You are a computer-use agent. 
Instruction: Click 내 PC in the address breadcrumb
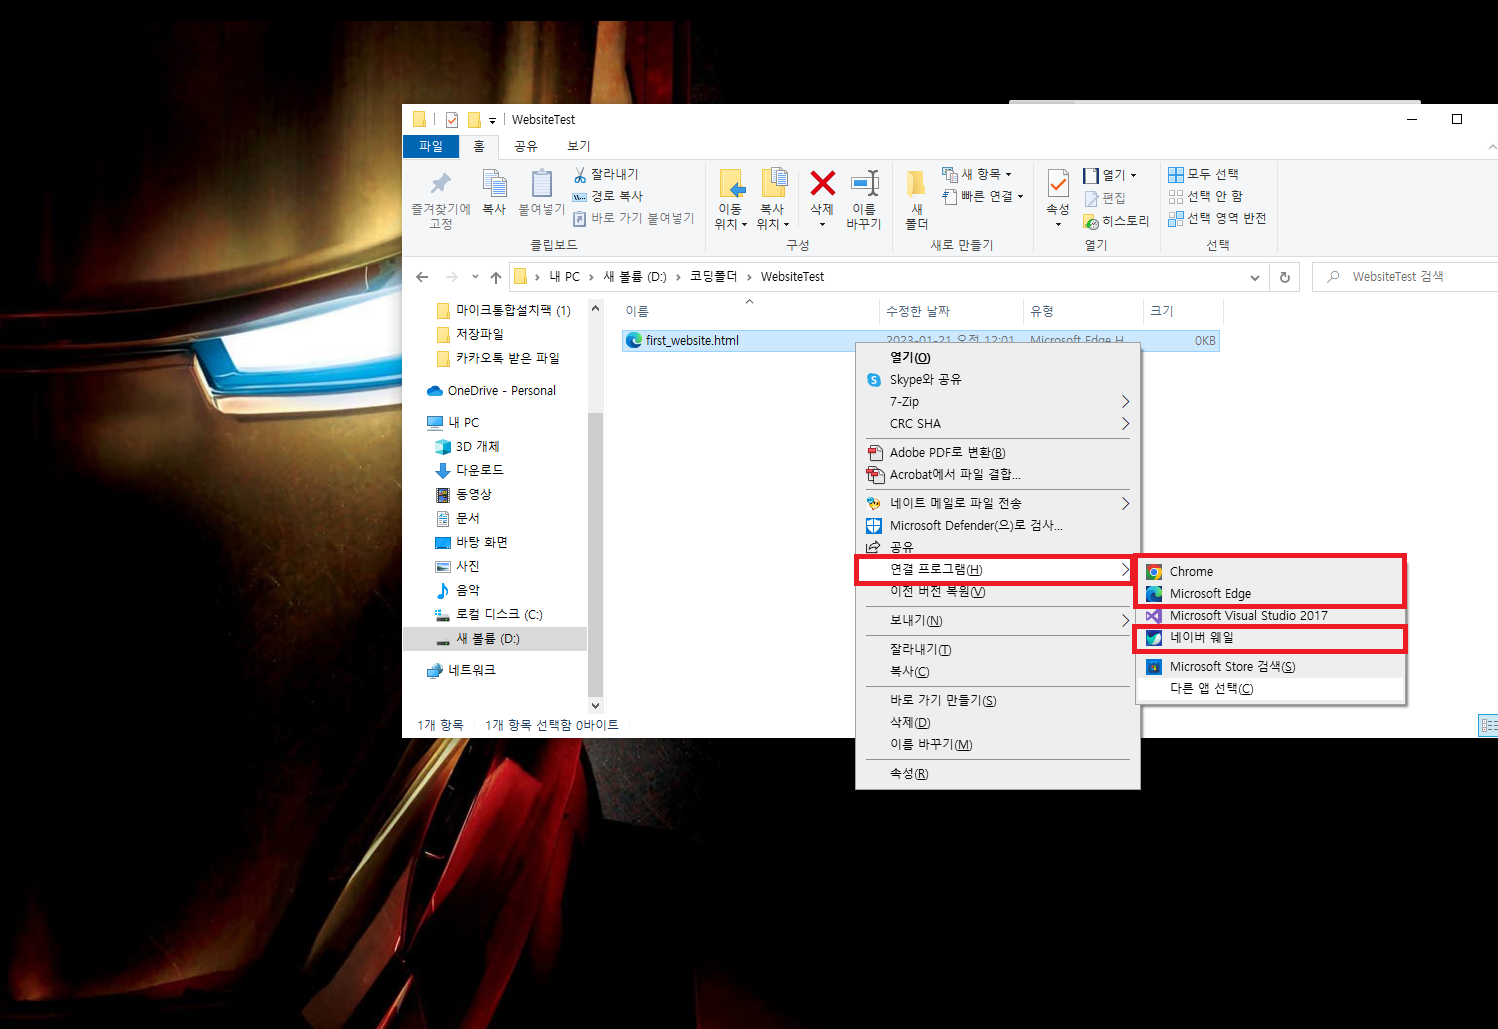click(x=564, y=277)
